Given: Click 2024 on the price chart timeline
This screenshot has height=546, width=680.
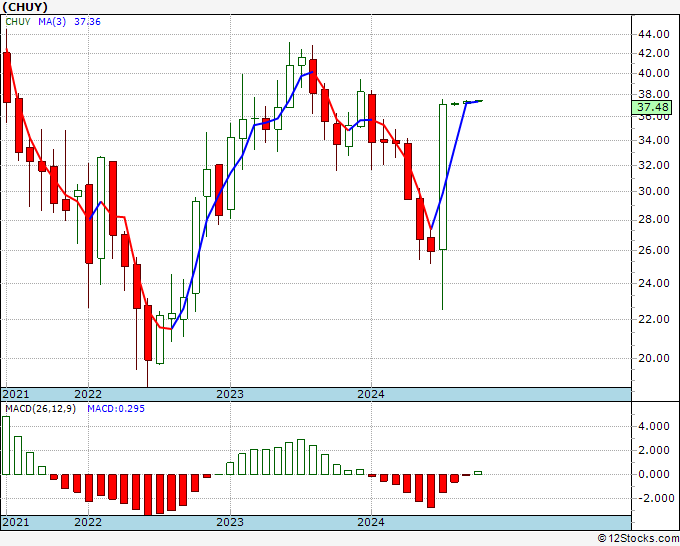Looking at the screenshot, I should click(x=371, y=394).
